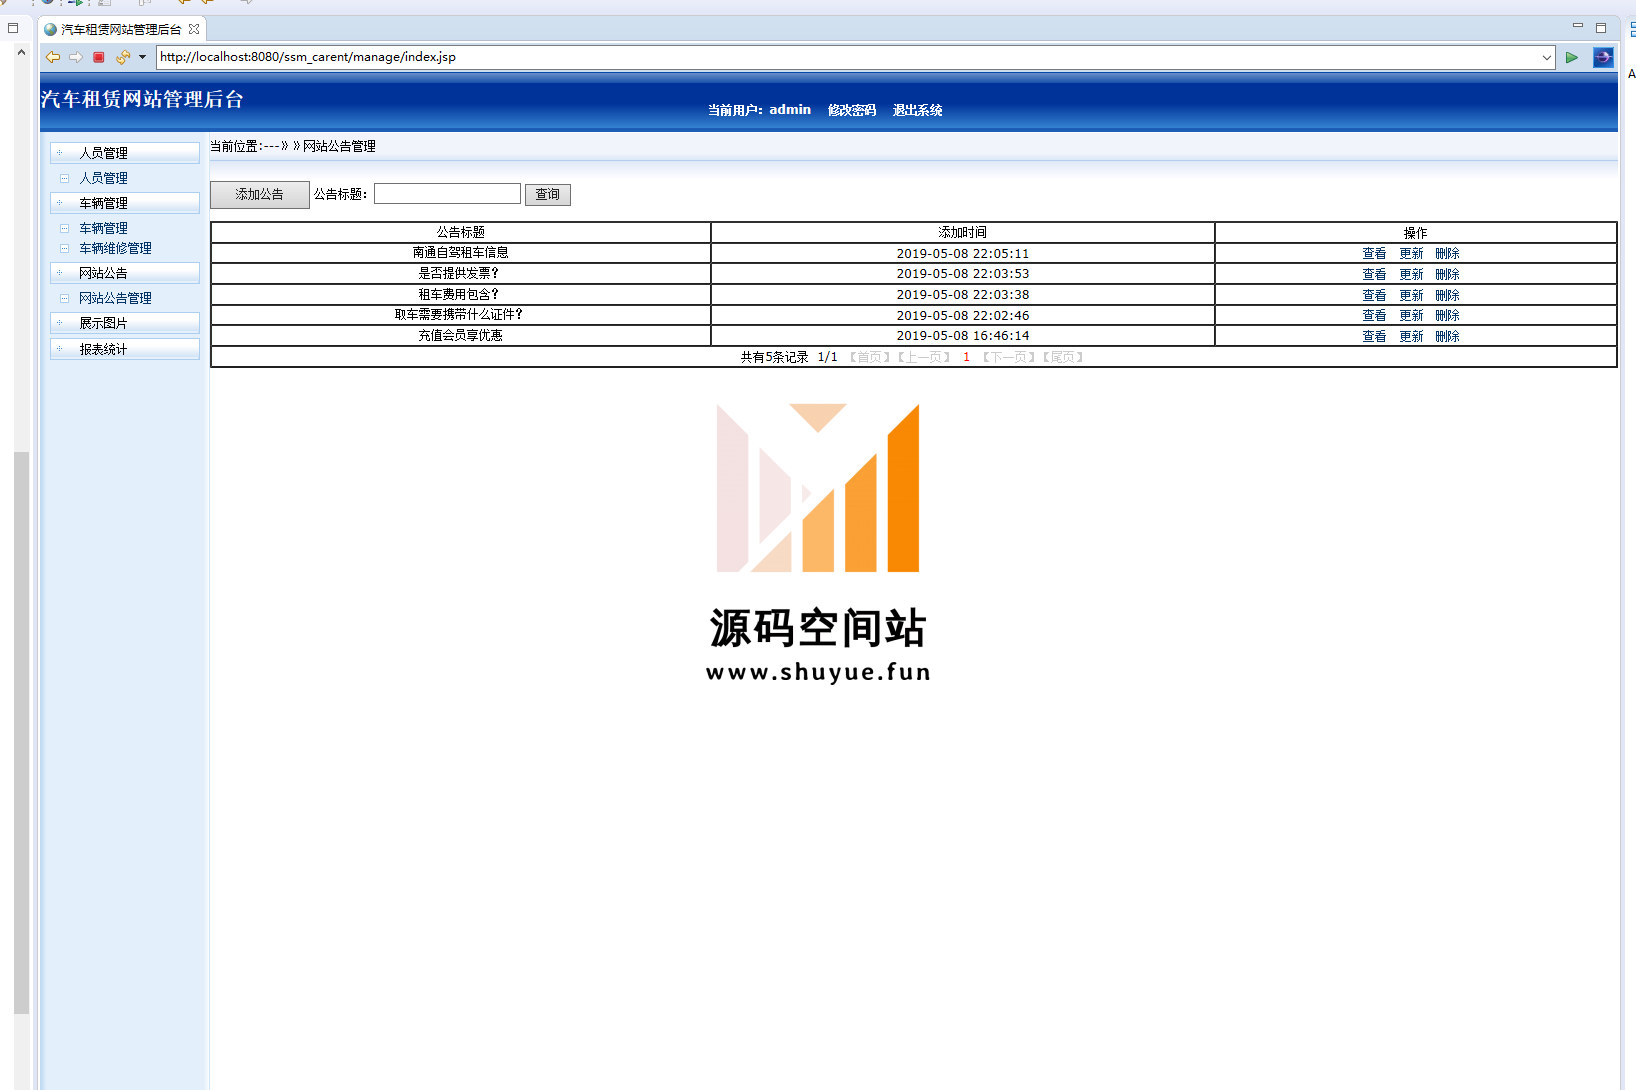Maximize the editor area view
This screenshot has height=1090, width=1636.
click(x=1601, y=27)
